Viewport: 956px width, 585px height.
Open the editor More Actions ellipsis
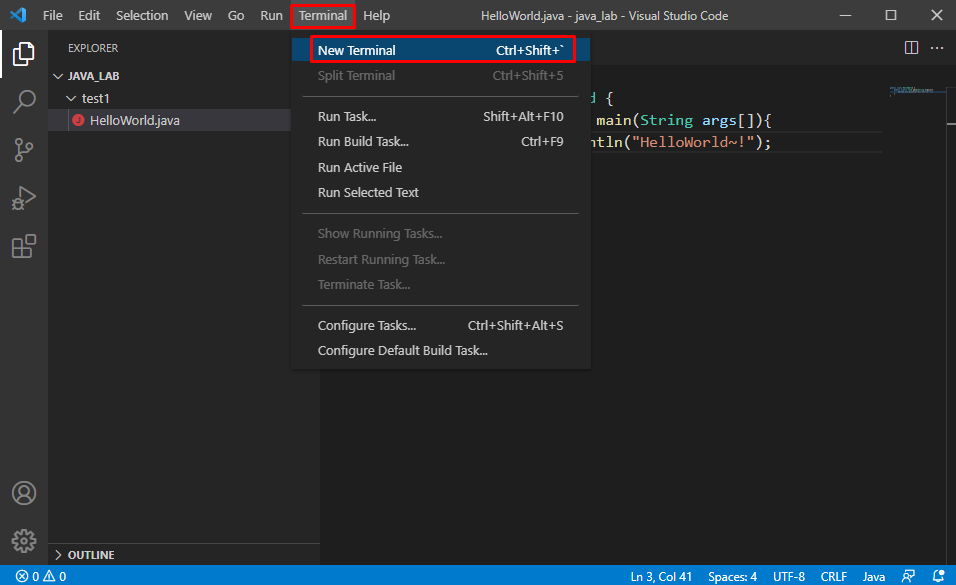(937, 48)
